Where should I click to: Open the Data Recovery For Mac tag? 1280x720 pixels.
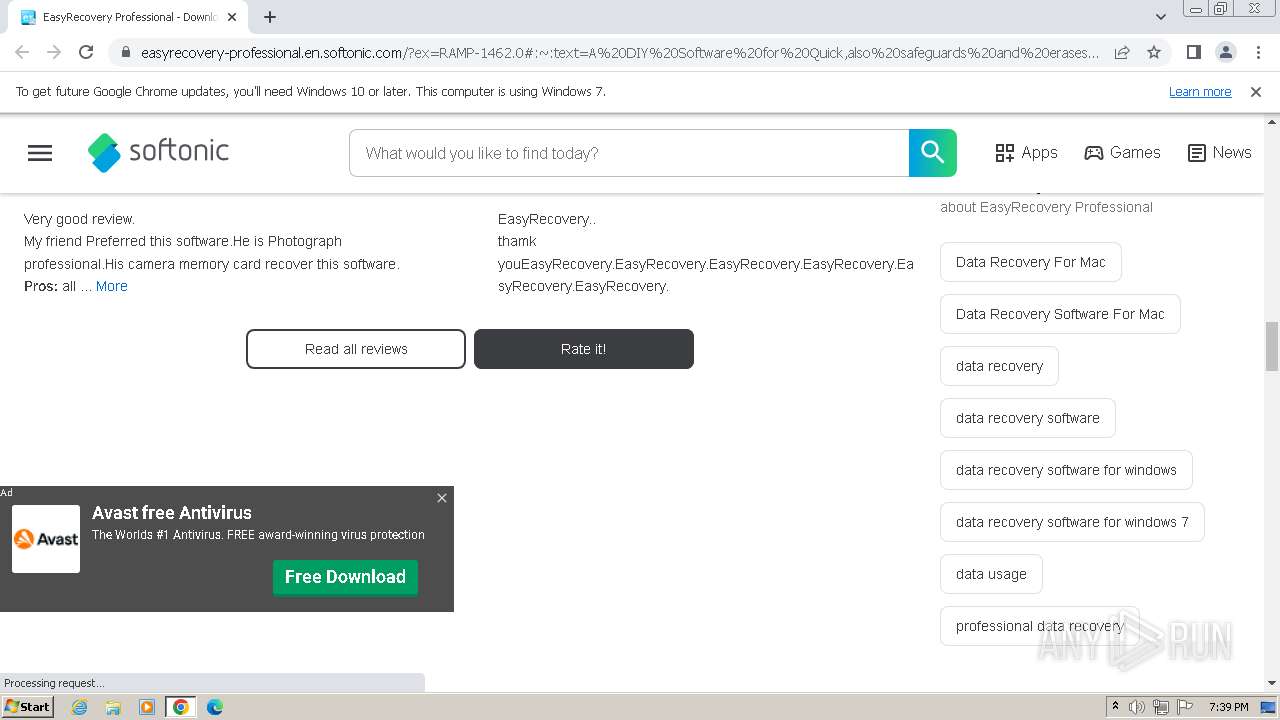point(1031,262)
